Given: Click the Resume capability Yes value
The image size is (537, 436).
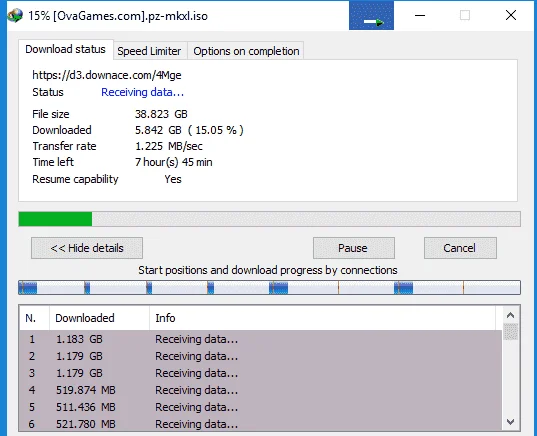Looking at the screenshot, I should [173, 179].
